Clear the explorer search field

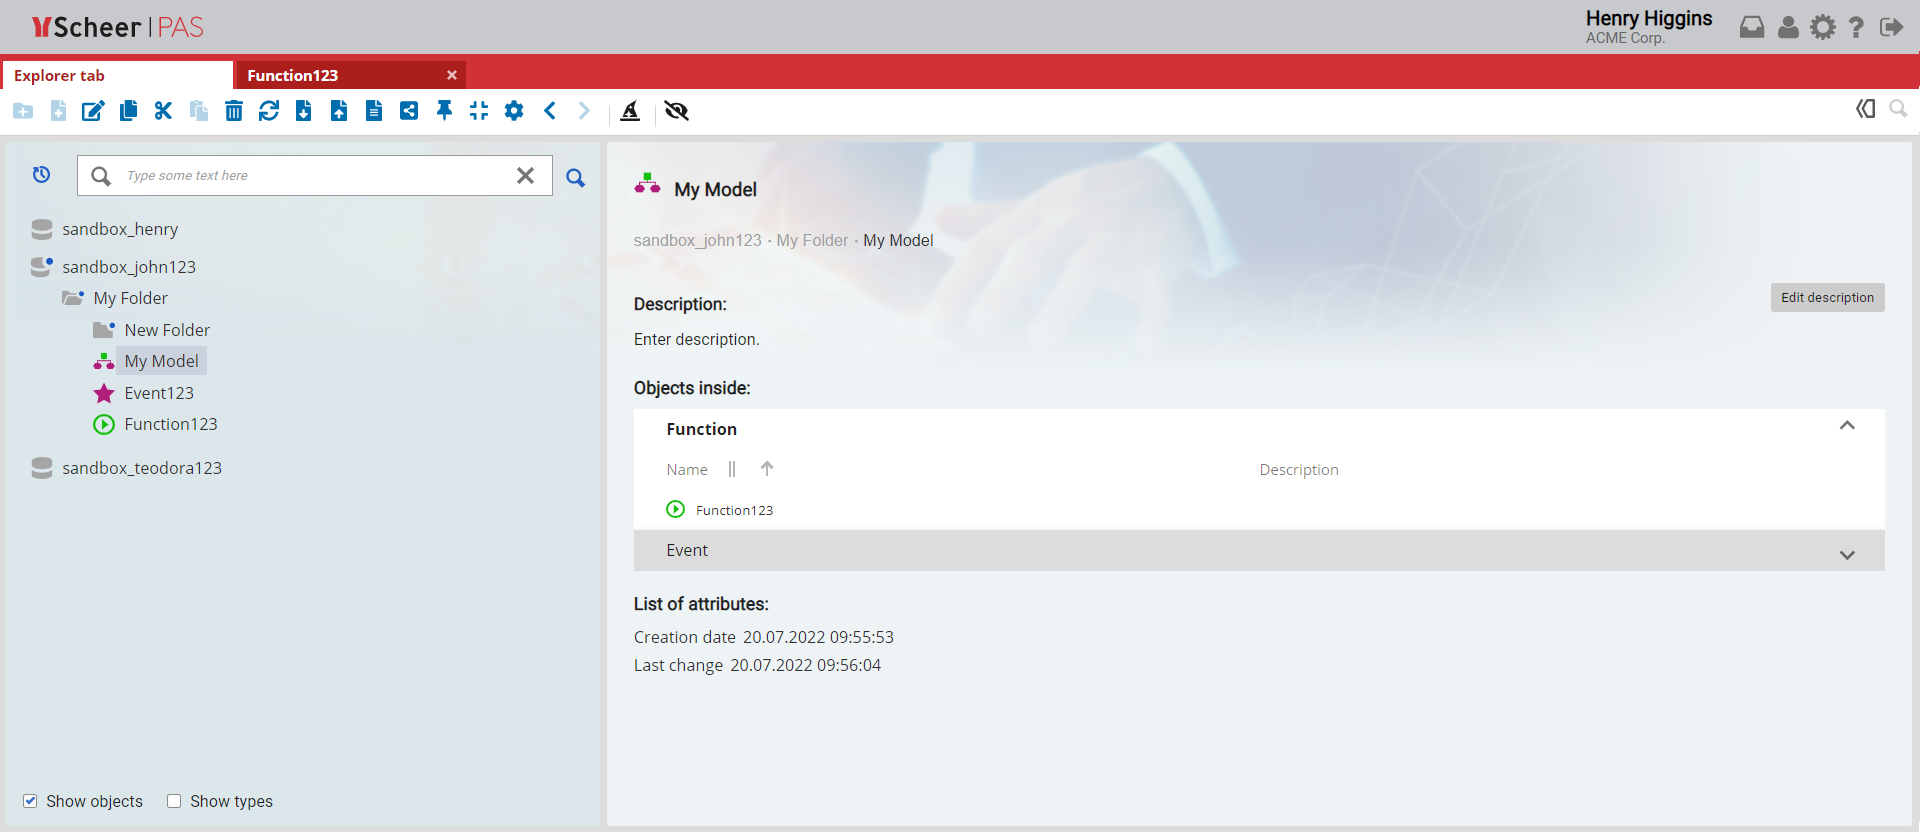point(525,176)
